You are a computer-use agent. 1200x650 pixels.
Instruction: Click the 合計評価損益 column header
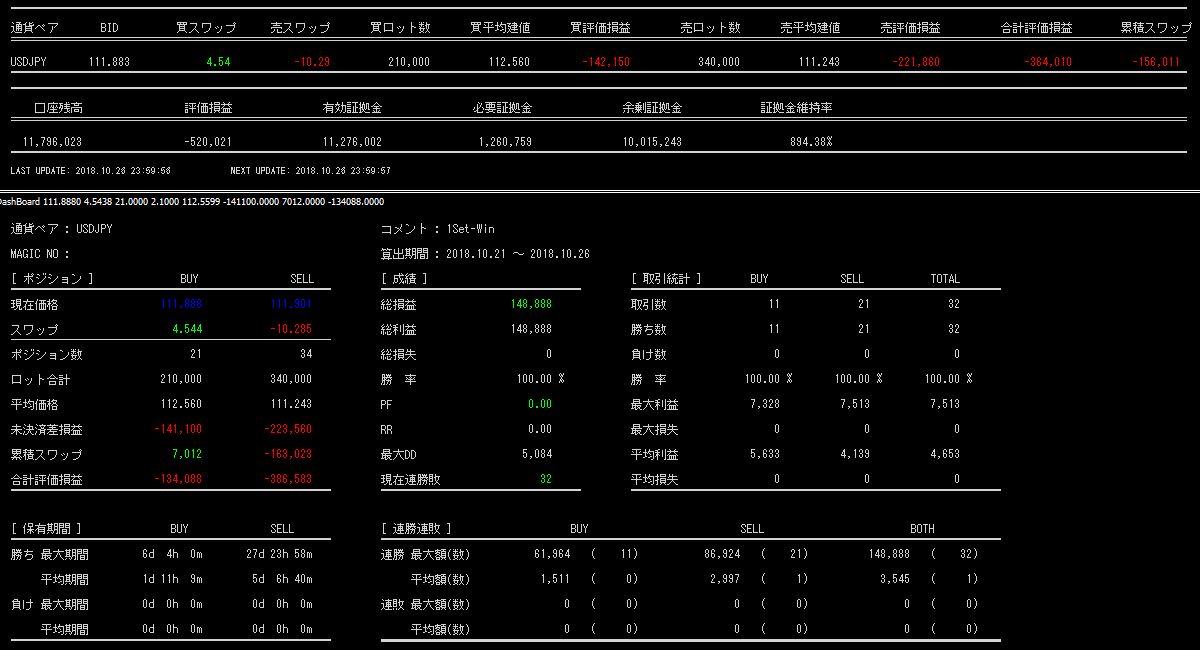coord(1036,29)
